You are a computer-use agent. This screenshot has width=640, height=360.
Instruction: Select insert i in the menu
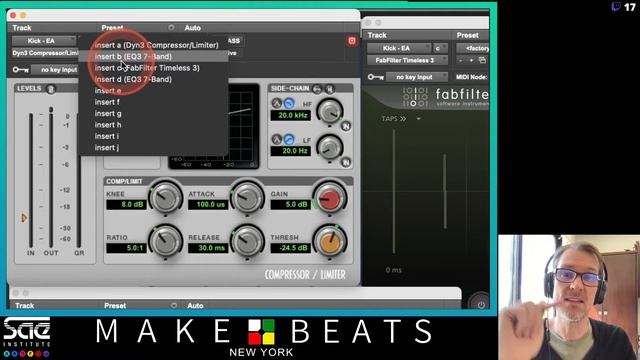pos(107,136)
